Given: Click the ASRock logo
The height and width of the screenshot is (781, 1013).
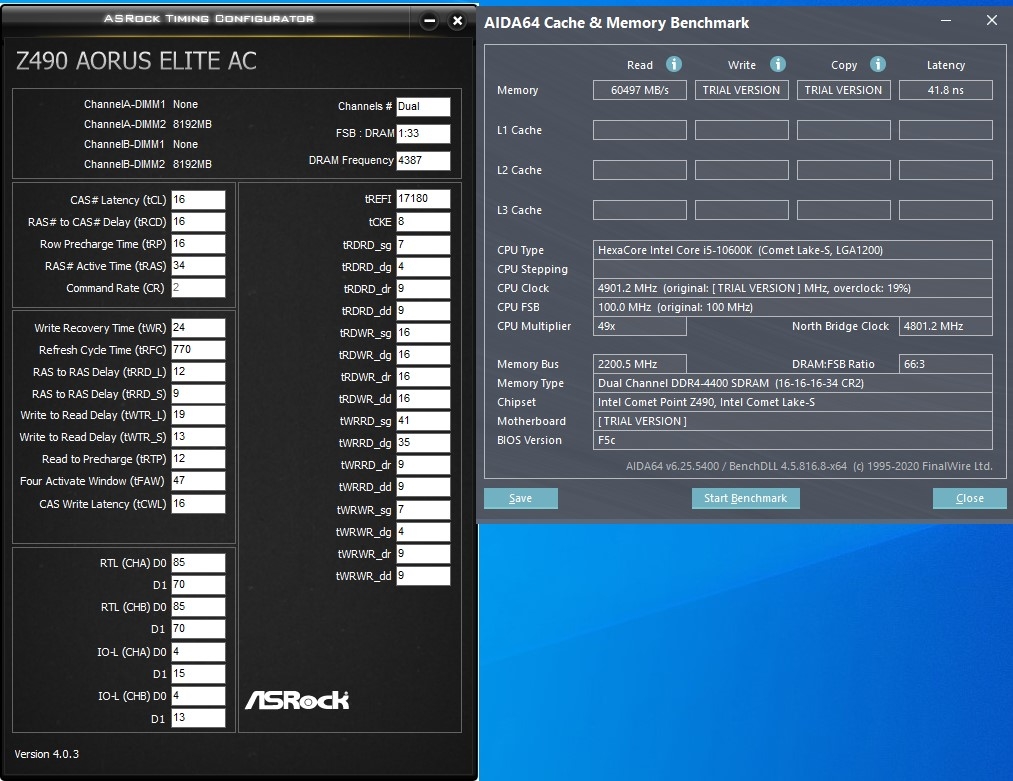Looking at the screenshot, I should (x=297, y=700).
